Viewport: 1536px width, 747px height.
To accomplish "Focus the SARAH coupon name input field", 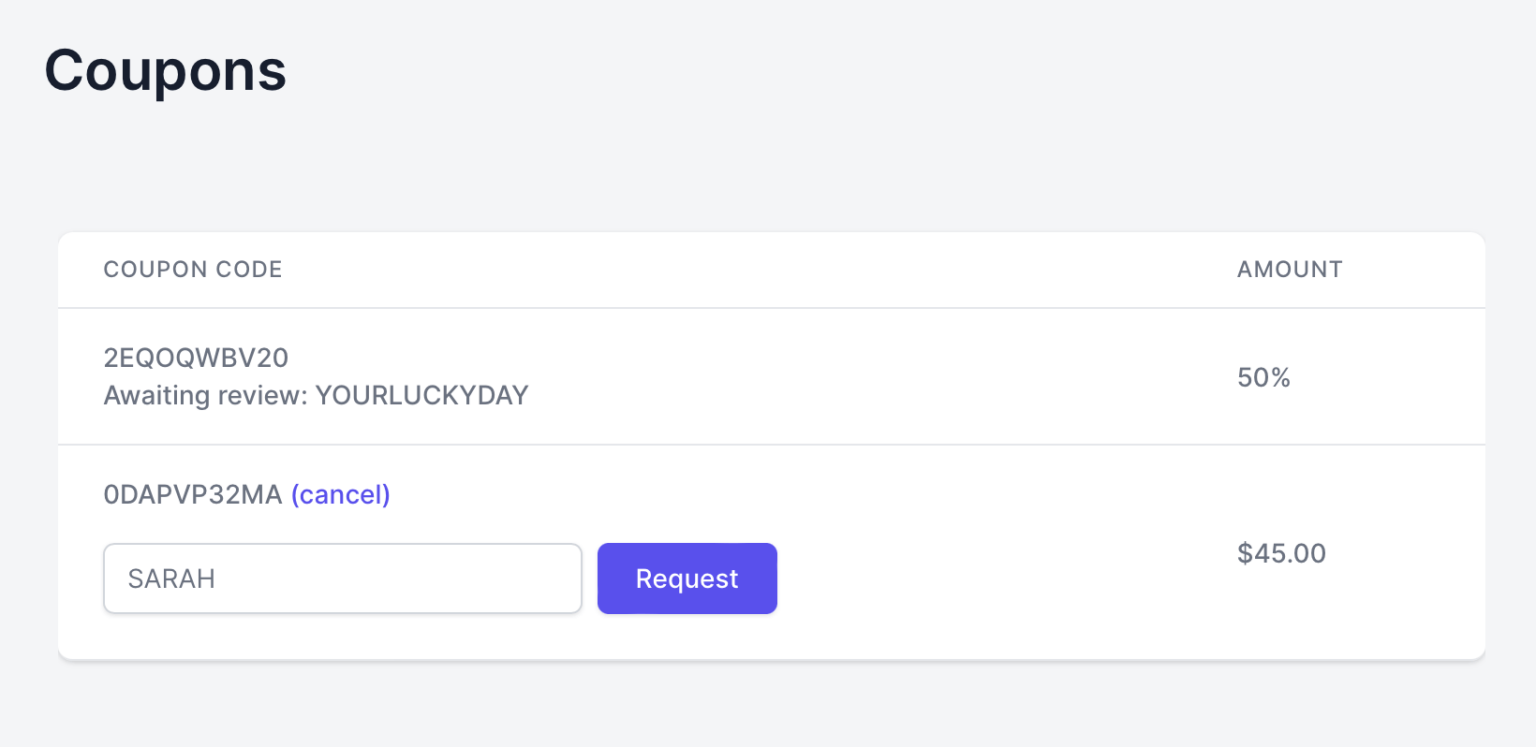I will tap(342, 578).
